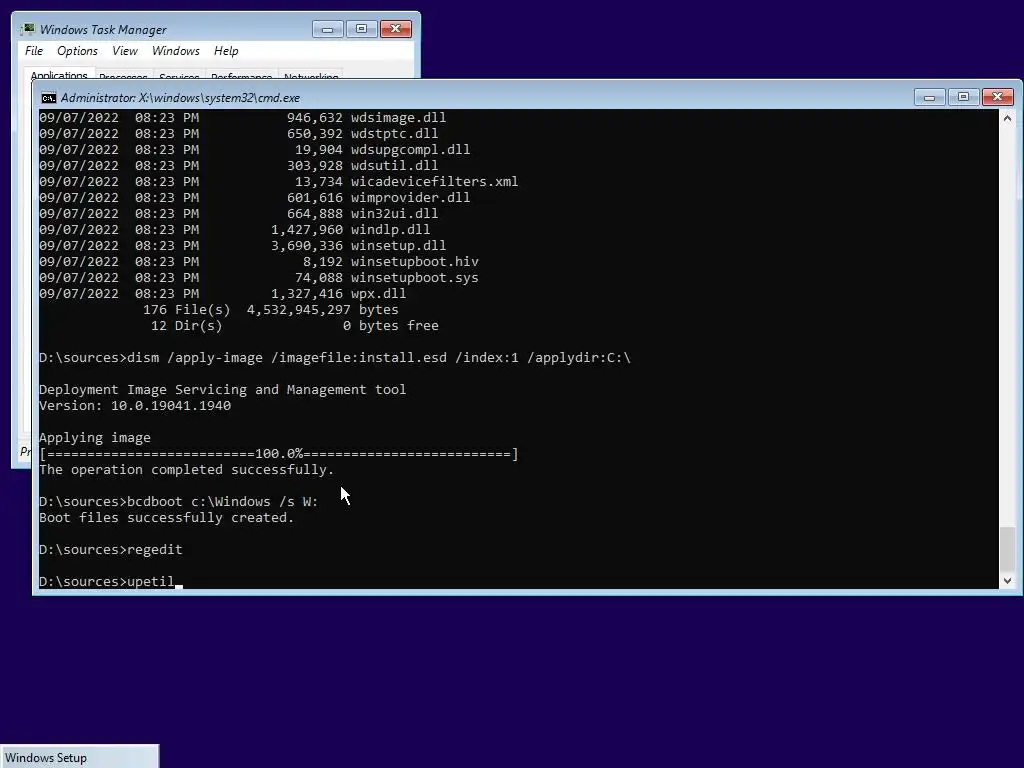The image size is (1024, 768).
Task: Open the File menu in Task Manager
Action: [34, 51]
